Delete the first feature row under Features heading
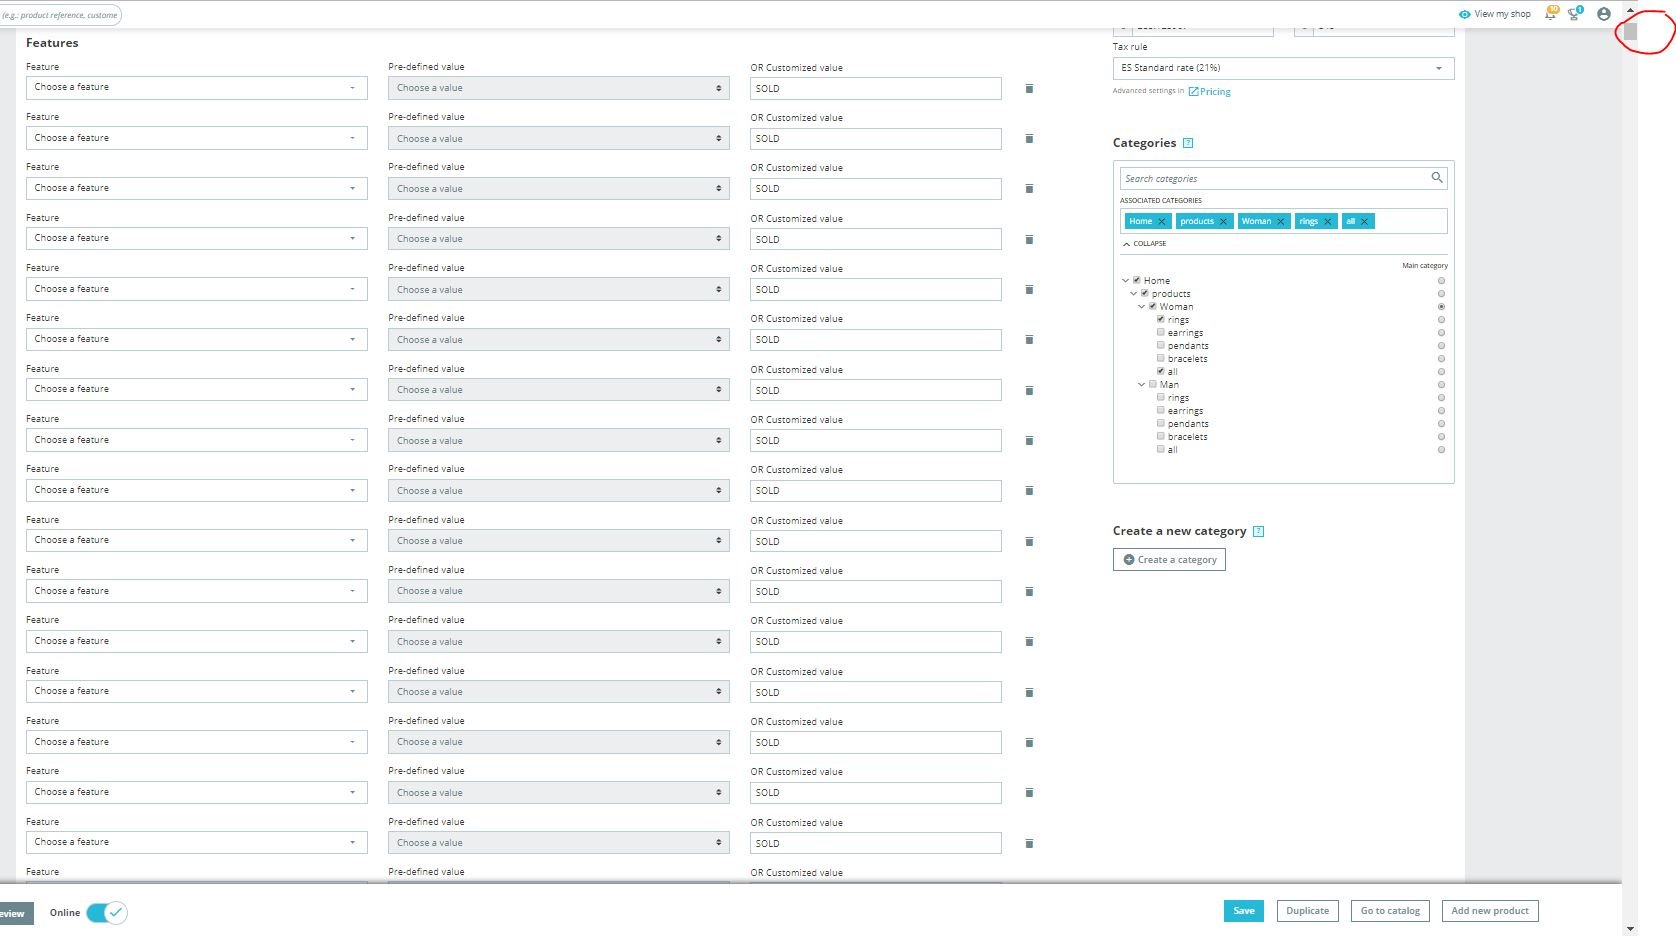This screenshot has width=1676, height=936. (x=1029, y=89)
